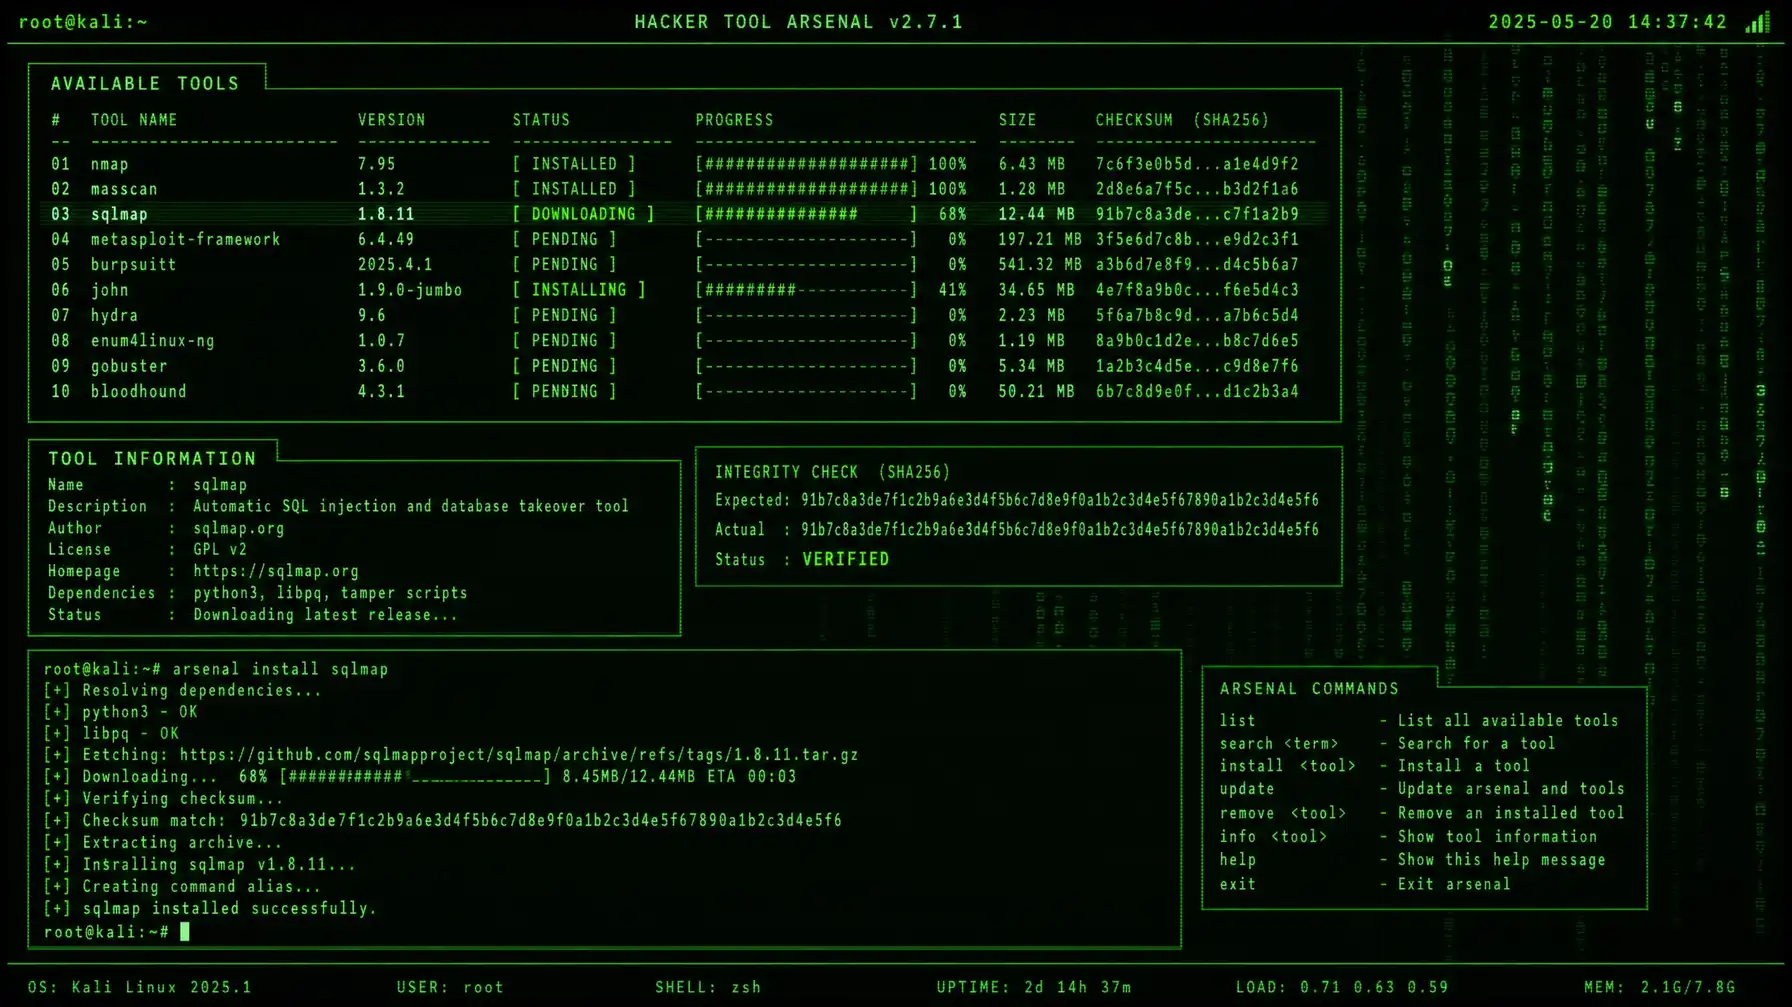The width and height of the screenshot is (1792, 1007).
Task: Click the HACKER TOOL ARSENAL v2.7.1 title
Action: pos(799,22)
